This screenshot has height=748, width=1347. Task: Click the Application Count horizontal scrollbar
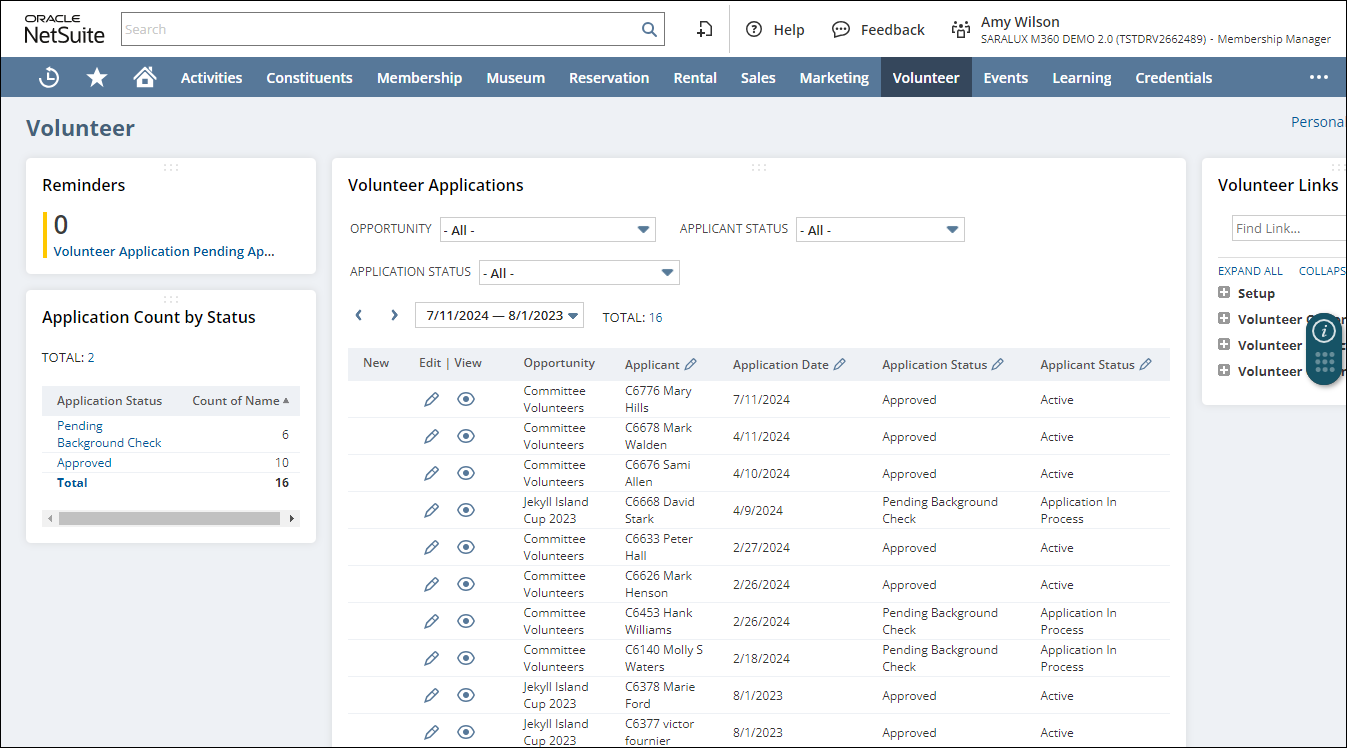click(169, 519)
